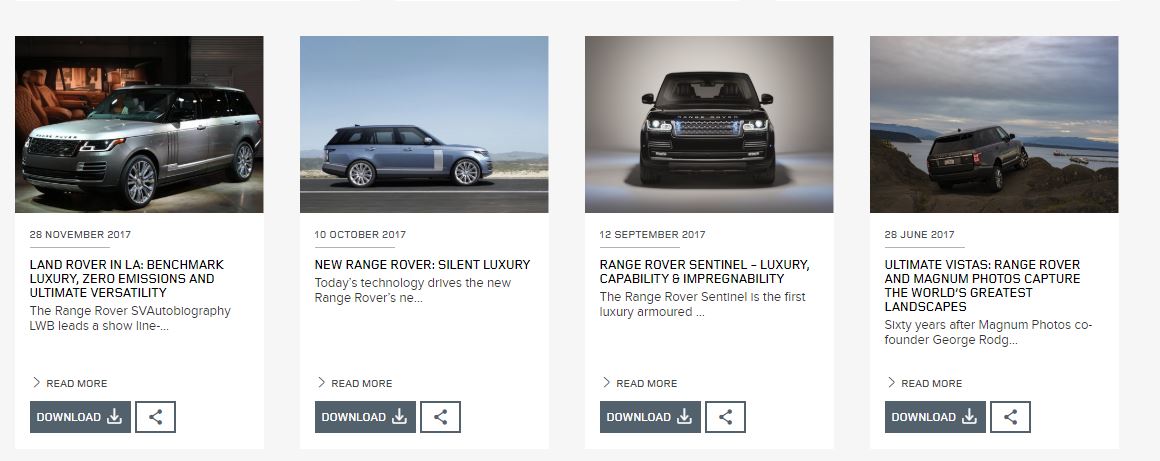Download the New Range Rover Silent Luxury release
1160x461 pixels.
[x=365, y=417]
